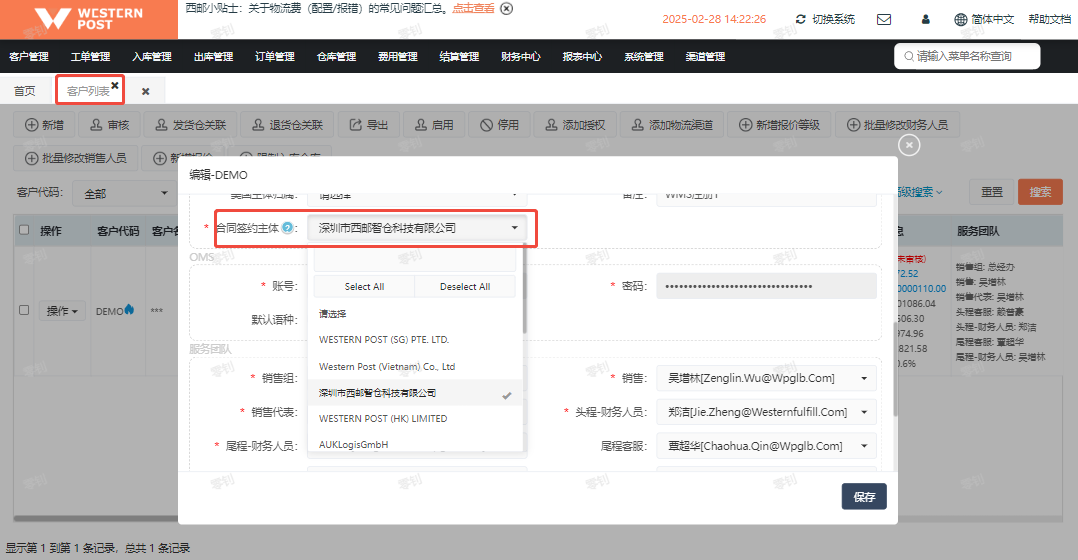Open the 结算管理 menu
This screenshot has width=1078, height=560.
click(459, 56)
